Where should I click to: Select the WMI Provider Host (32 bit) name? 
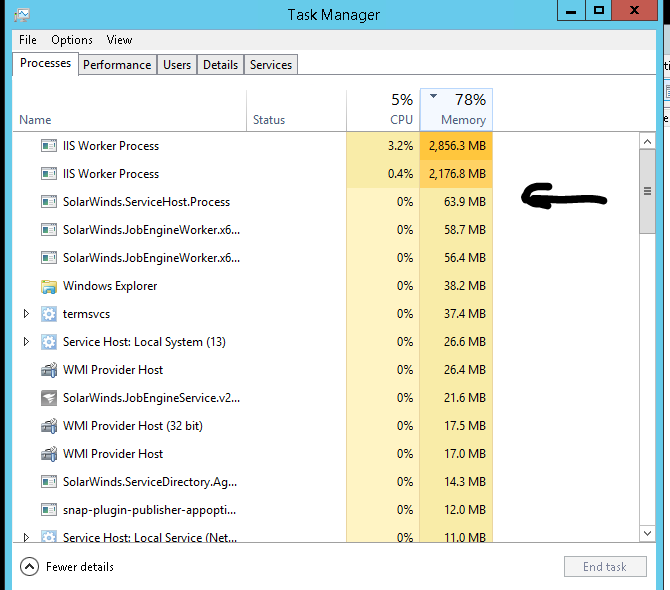[132, 426]
